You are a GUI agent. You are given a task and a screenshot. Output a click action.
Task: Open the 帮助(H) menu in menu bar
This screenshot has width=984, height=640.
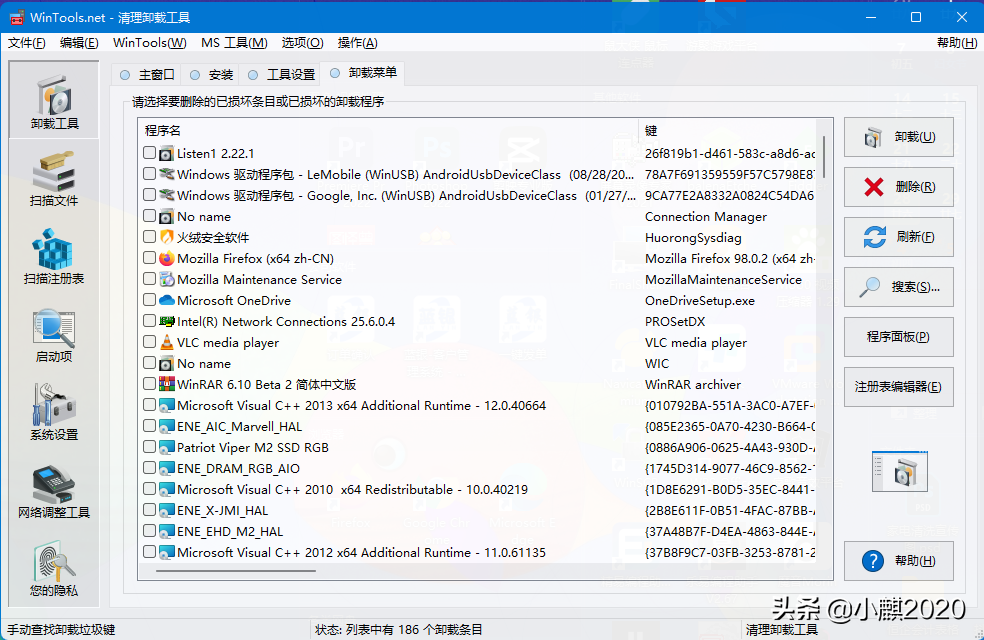click(957, 43)
